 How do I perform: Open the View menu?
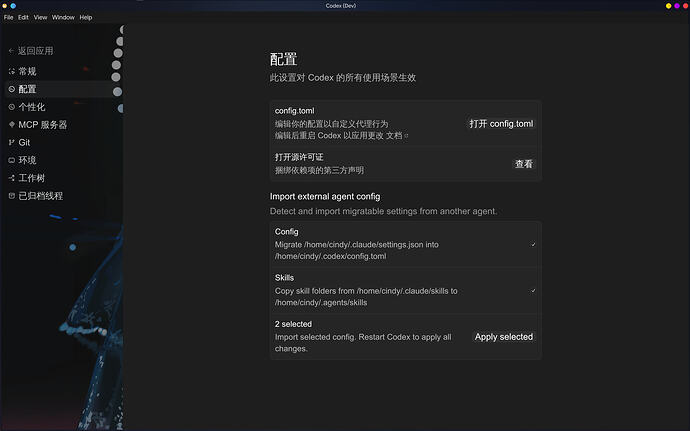tap(40, 17)
